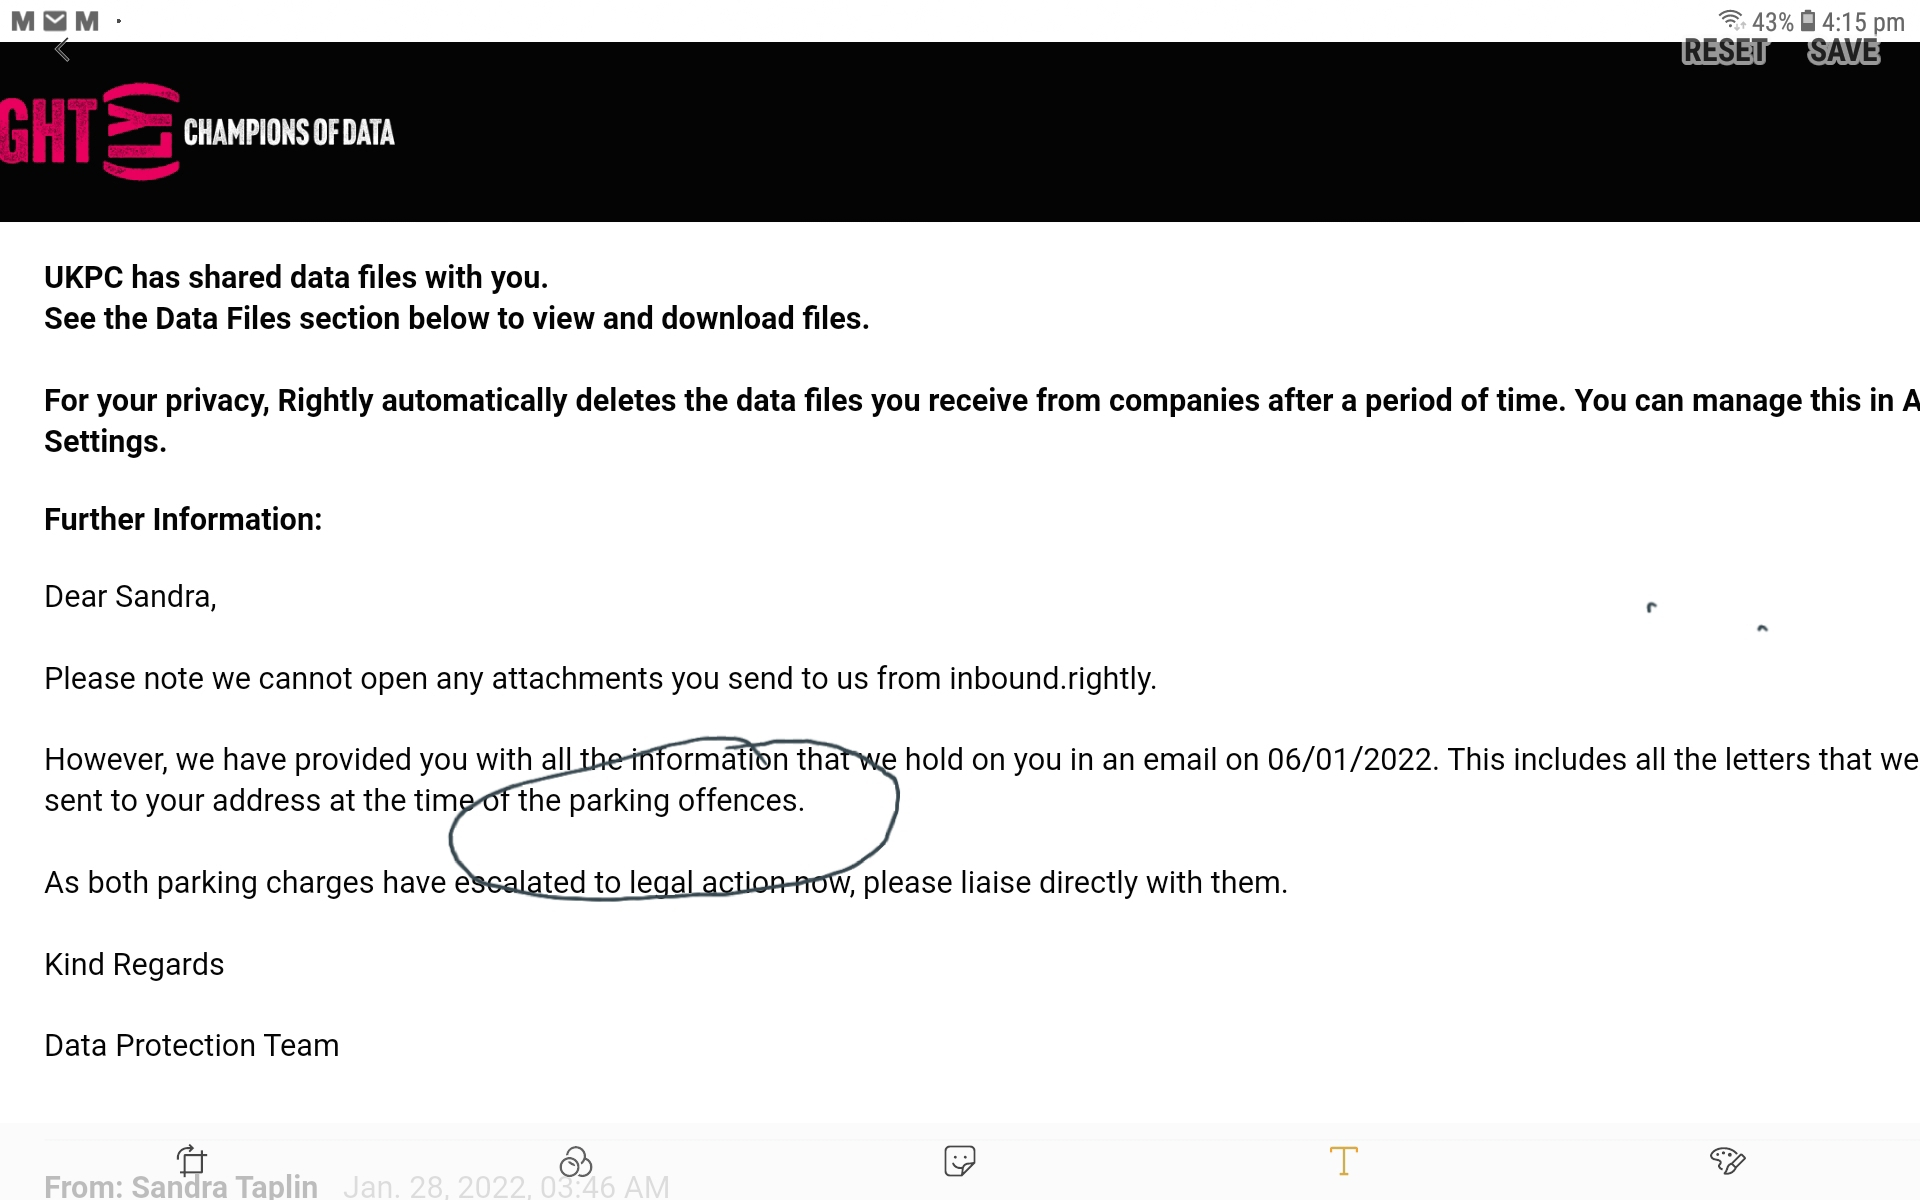
Task: Tap the Wi-Fi status icon
Action: [x=1731, y=21]
